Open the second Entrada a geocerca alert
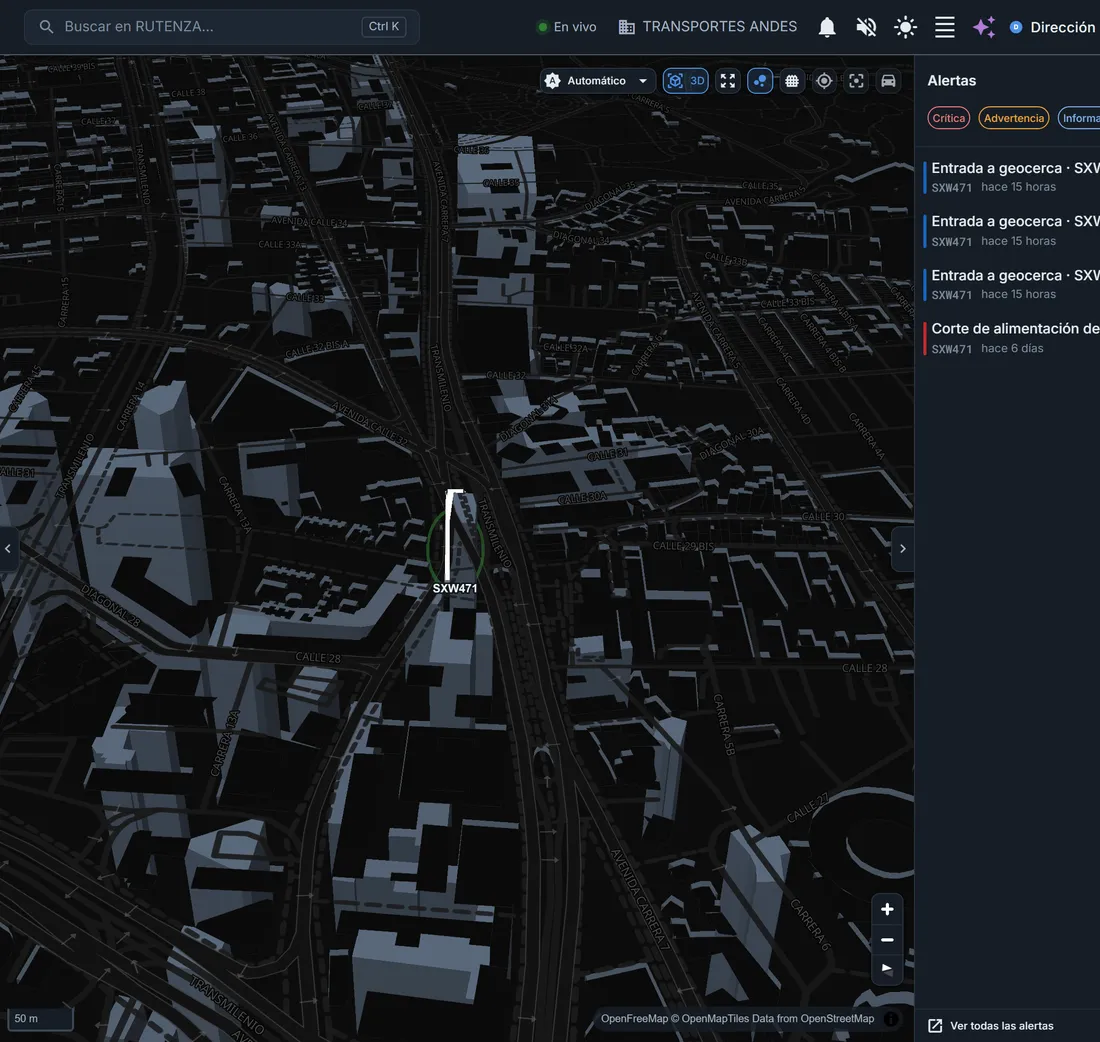The image size is (1100, 1042). [x=1011, y=231]
